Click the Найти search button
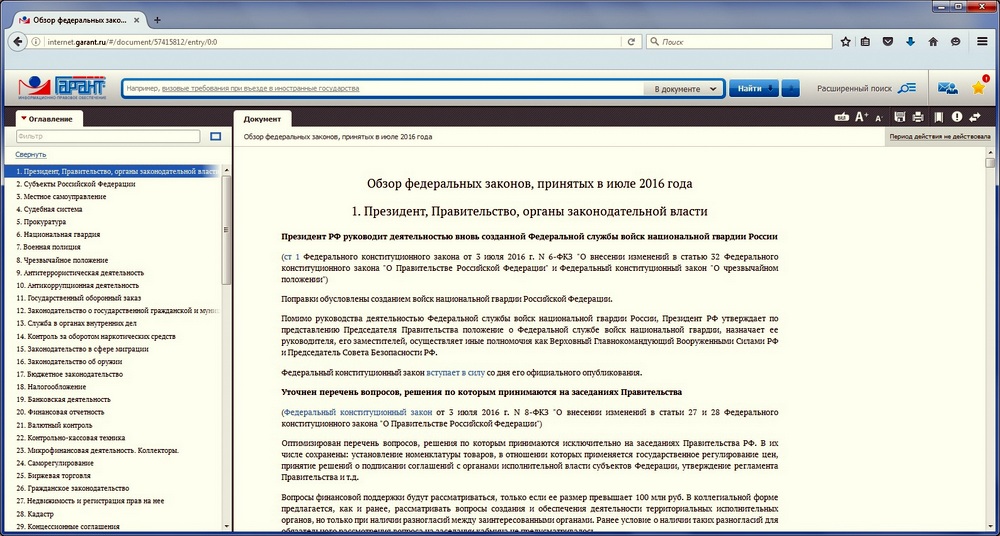This screenshot has height=536, width=1000. [753, 89]
